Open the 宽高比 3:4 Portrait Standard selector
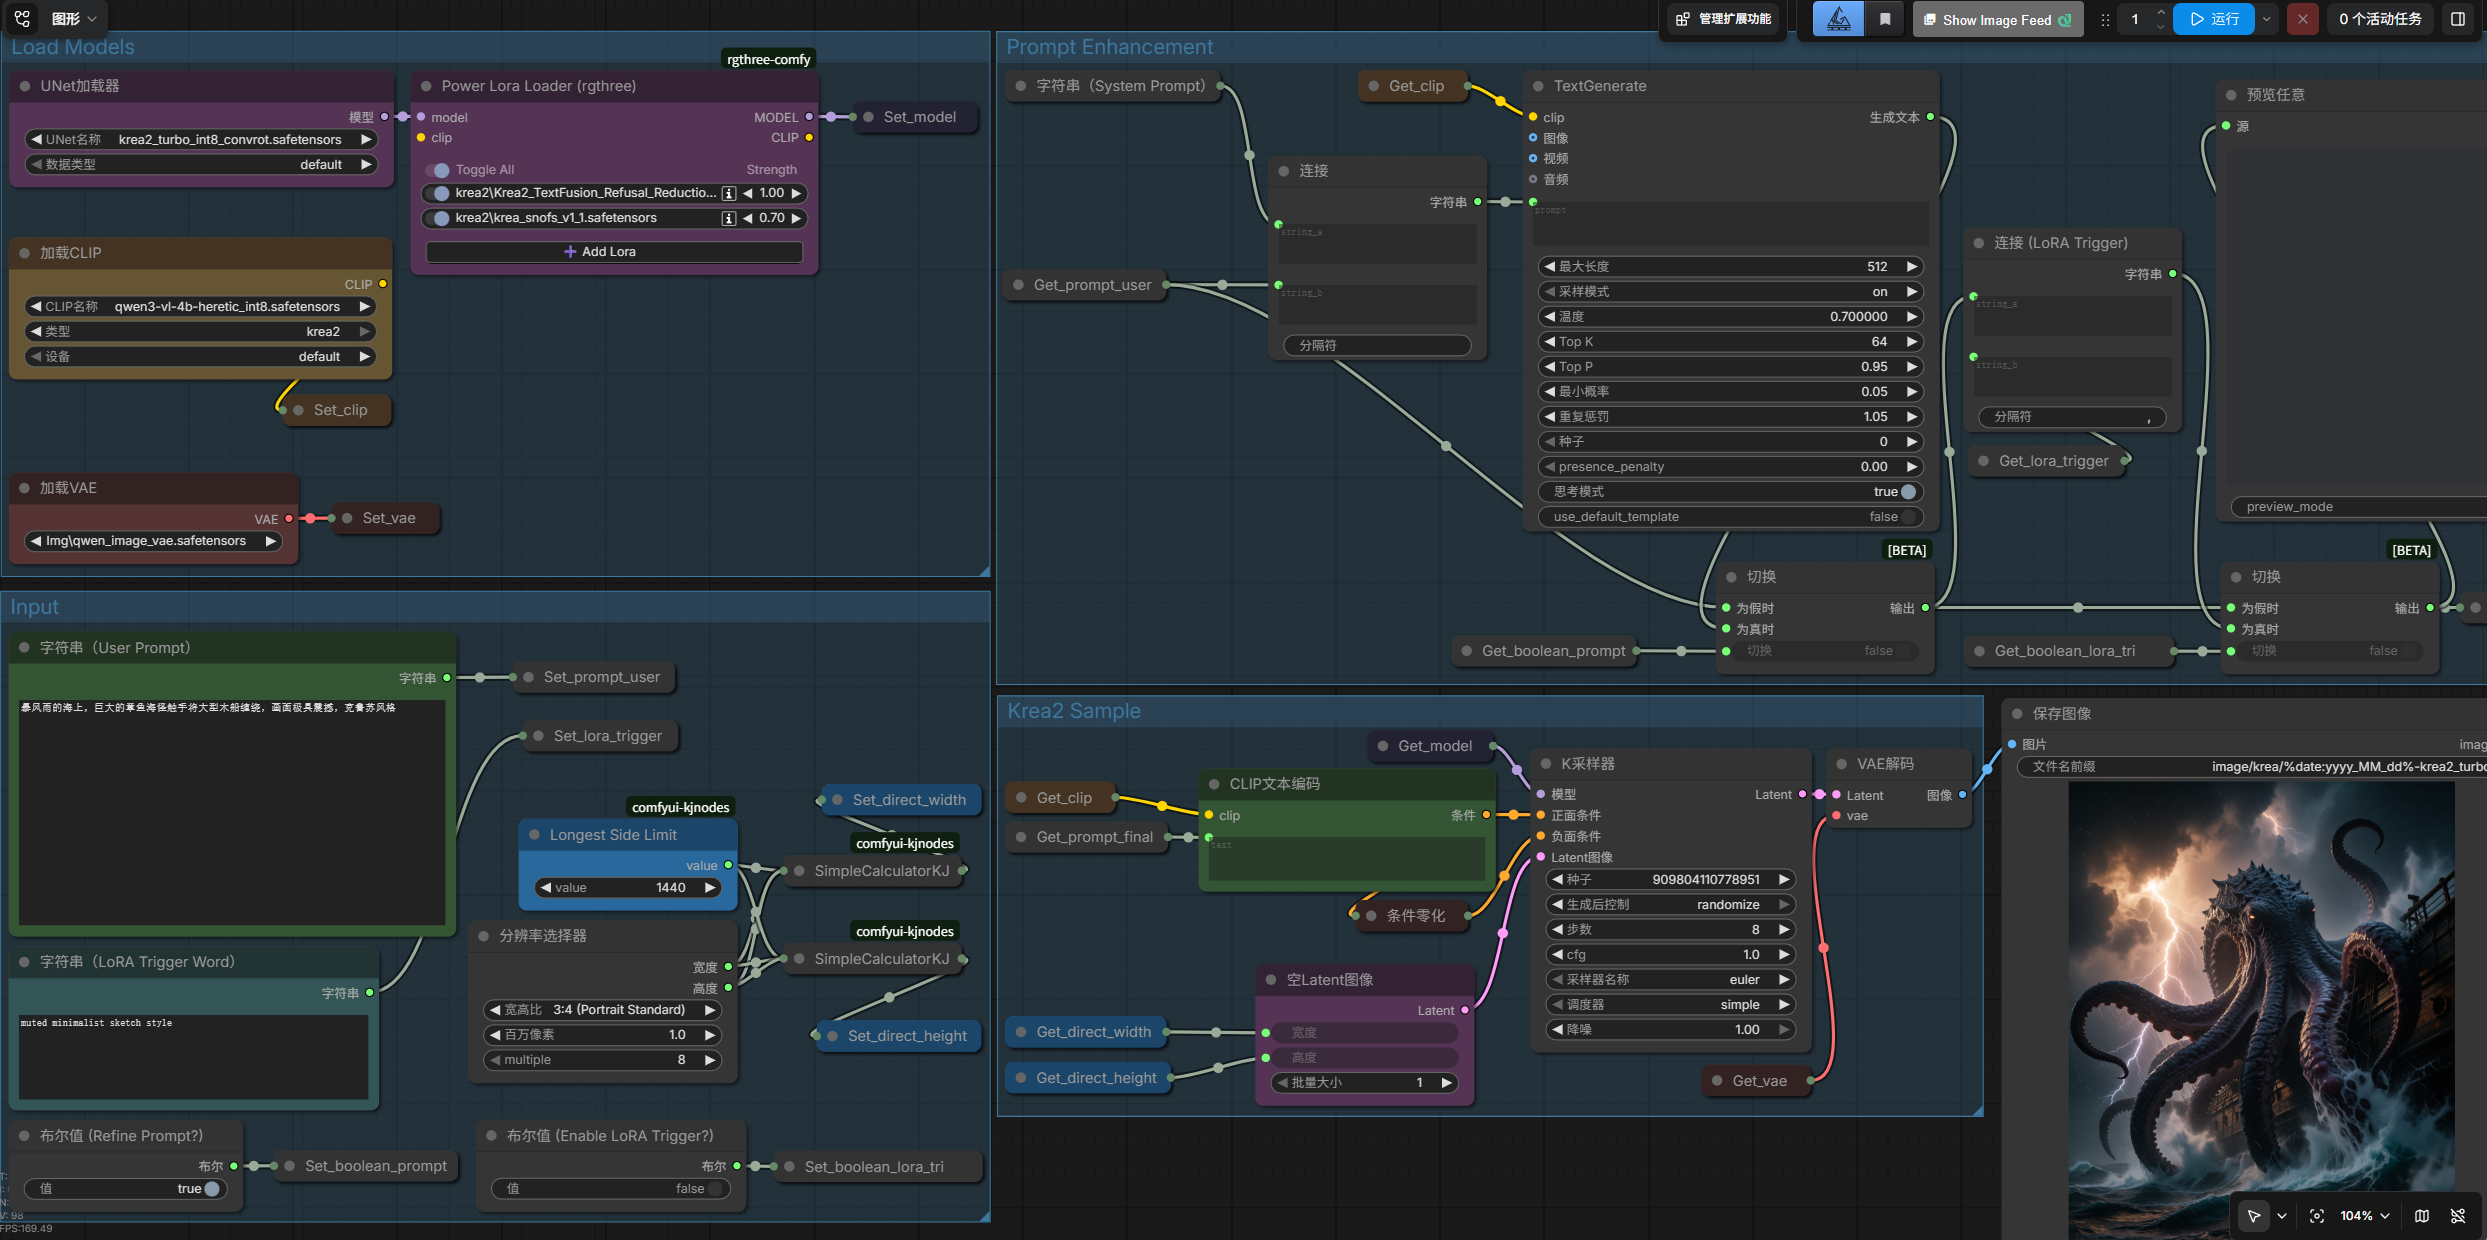The width and height of the screenshot is (2487, 1240). tap(602, 1010)
